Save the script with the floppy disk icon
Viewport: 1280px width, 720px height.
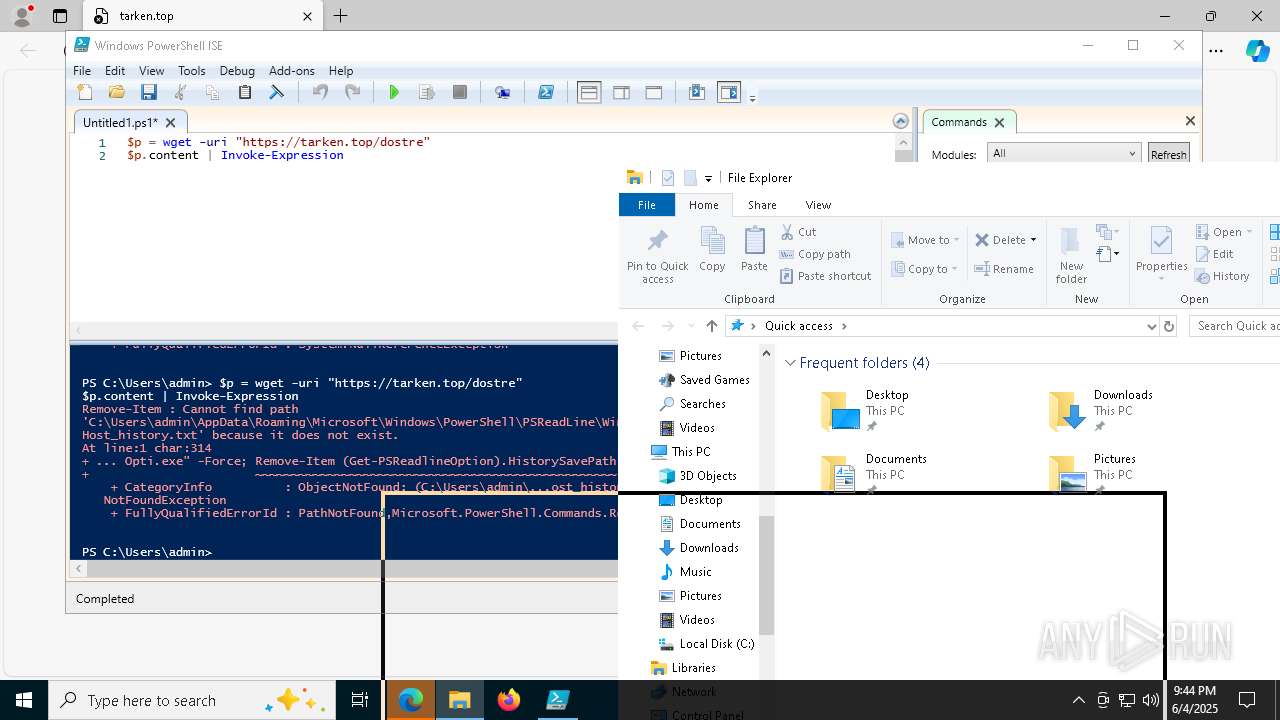[149, 92]
